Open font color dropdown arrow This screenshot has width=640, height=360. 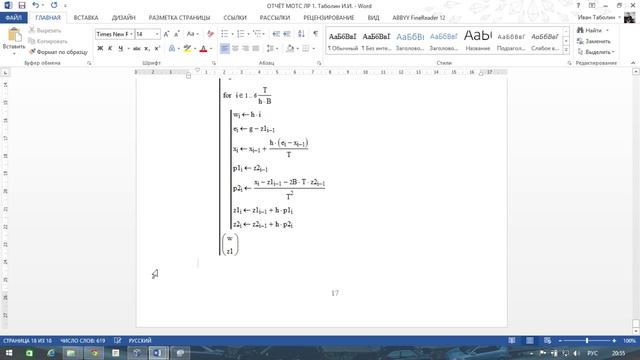point(211,49)
